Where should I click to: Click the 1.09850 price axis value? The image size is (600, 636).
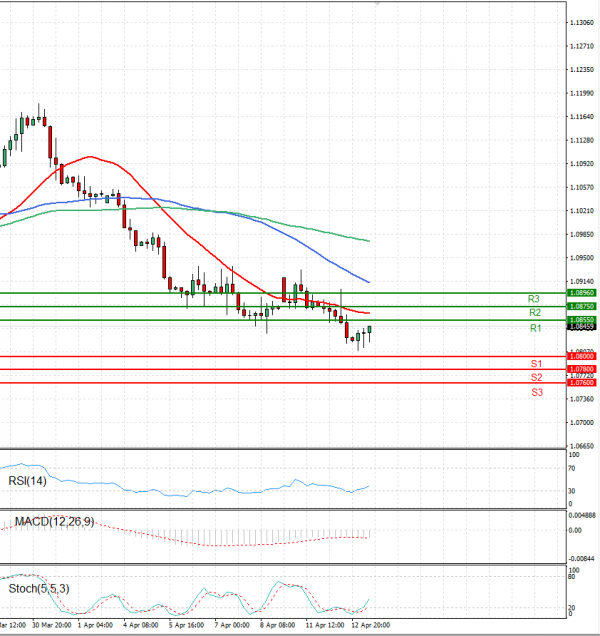tap(582, 234)
